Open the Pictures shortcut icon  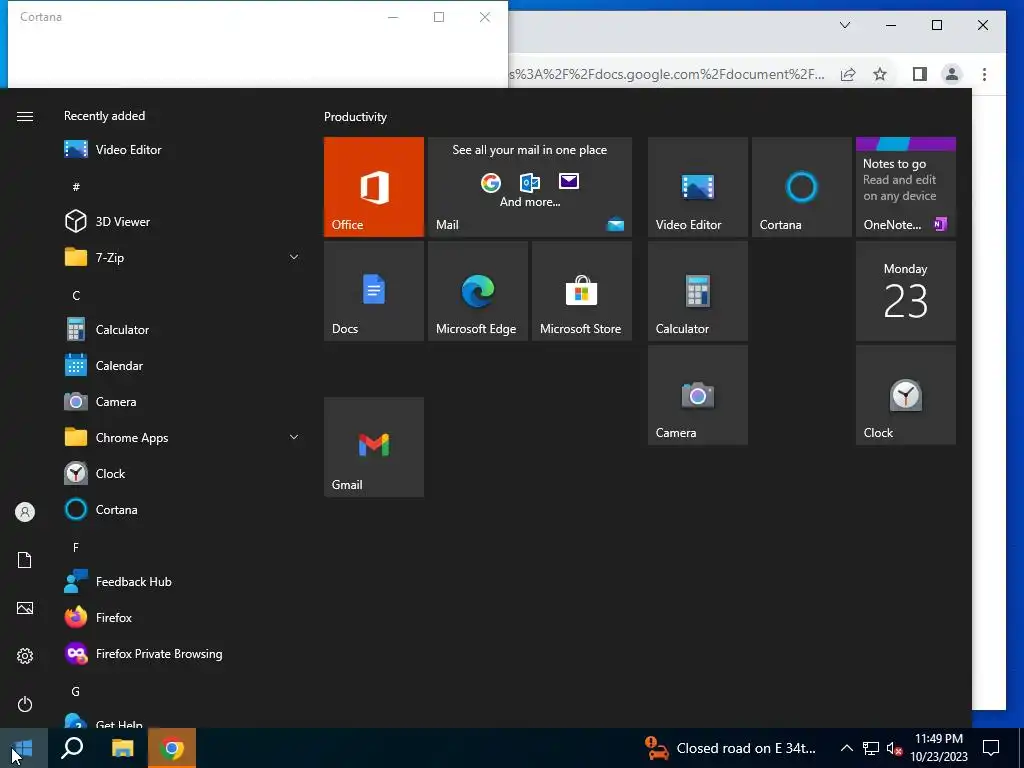[25, 608]
